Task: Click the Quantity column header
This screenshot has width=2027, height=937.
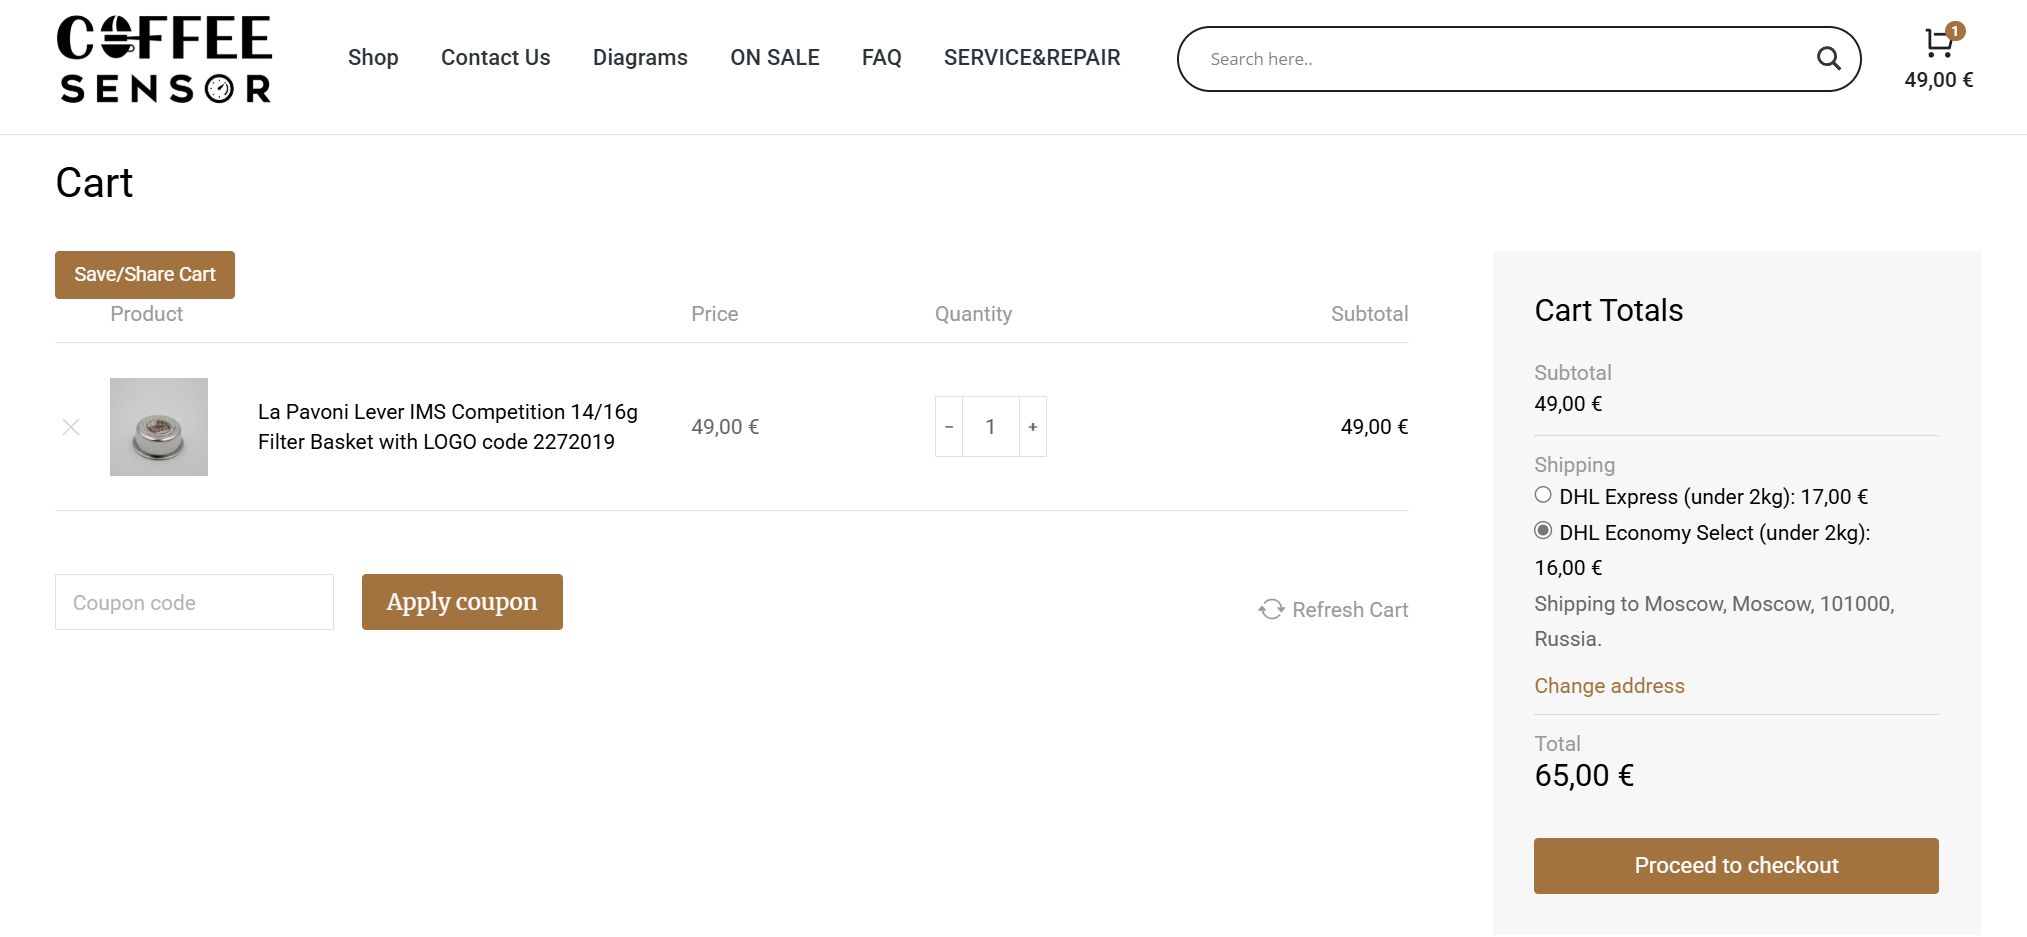Action: (973, 314)
